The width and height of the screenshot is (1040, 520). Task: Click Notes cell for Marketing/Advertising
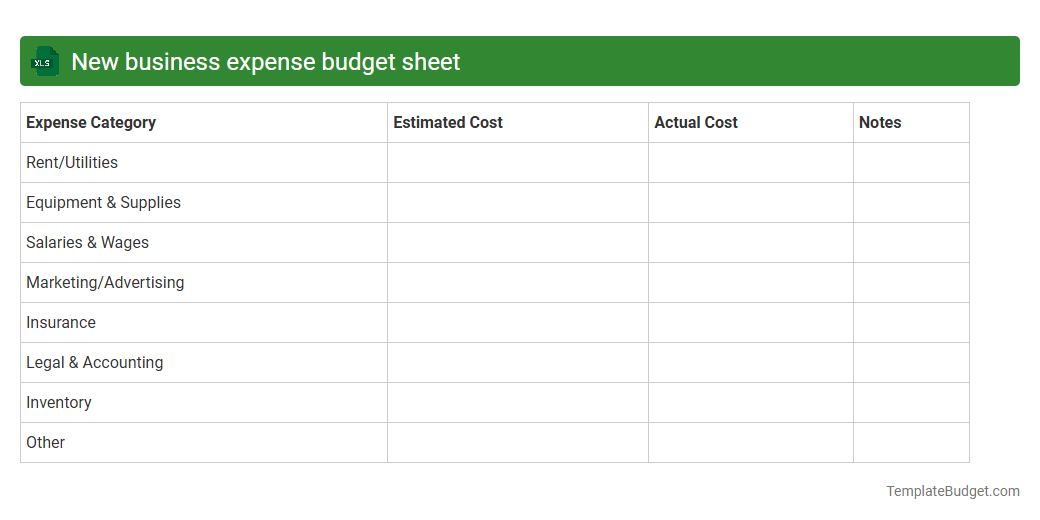point(911,283)
